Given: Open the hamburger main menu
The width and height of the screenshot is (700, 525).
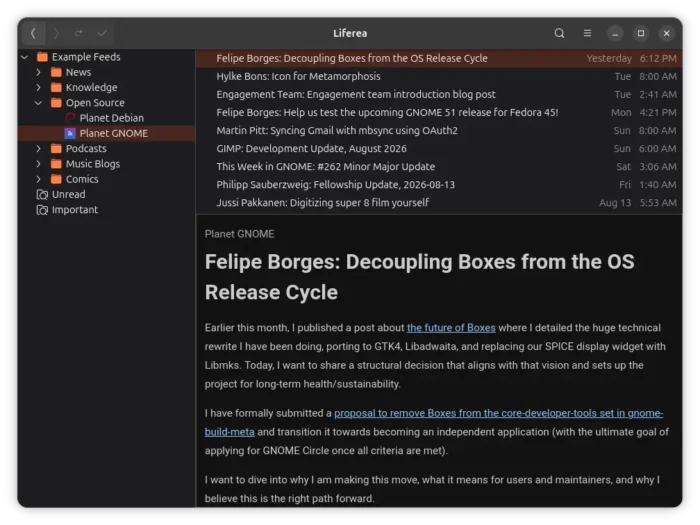Looking at the screenshot, I should pos(588,33).
